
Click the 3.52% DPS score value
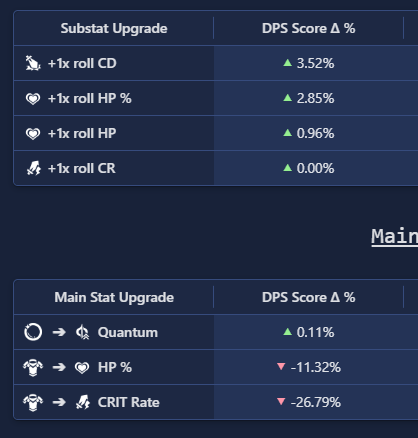coord(315,63)
